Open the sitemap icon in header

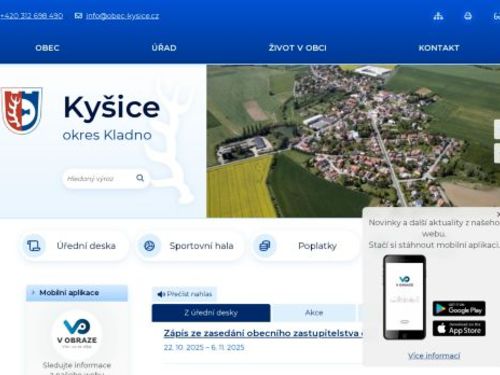point(438,16)
